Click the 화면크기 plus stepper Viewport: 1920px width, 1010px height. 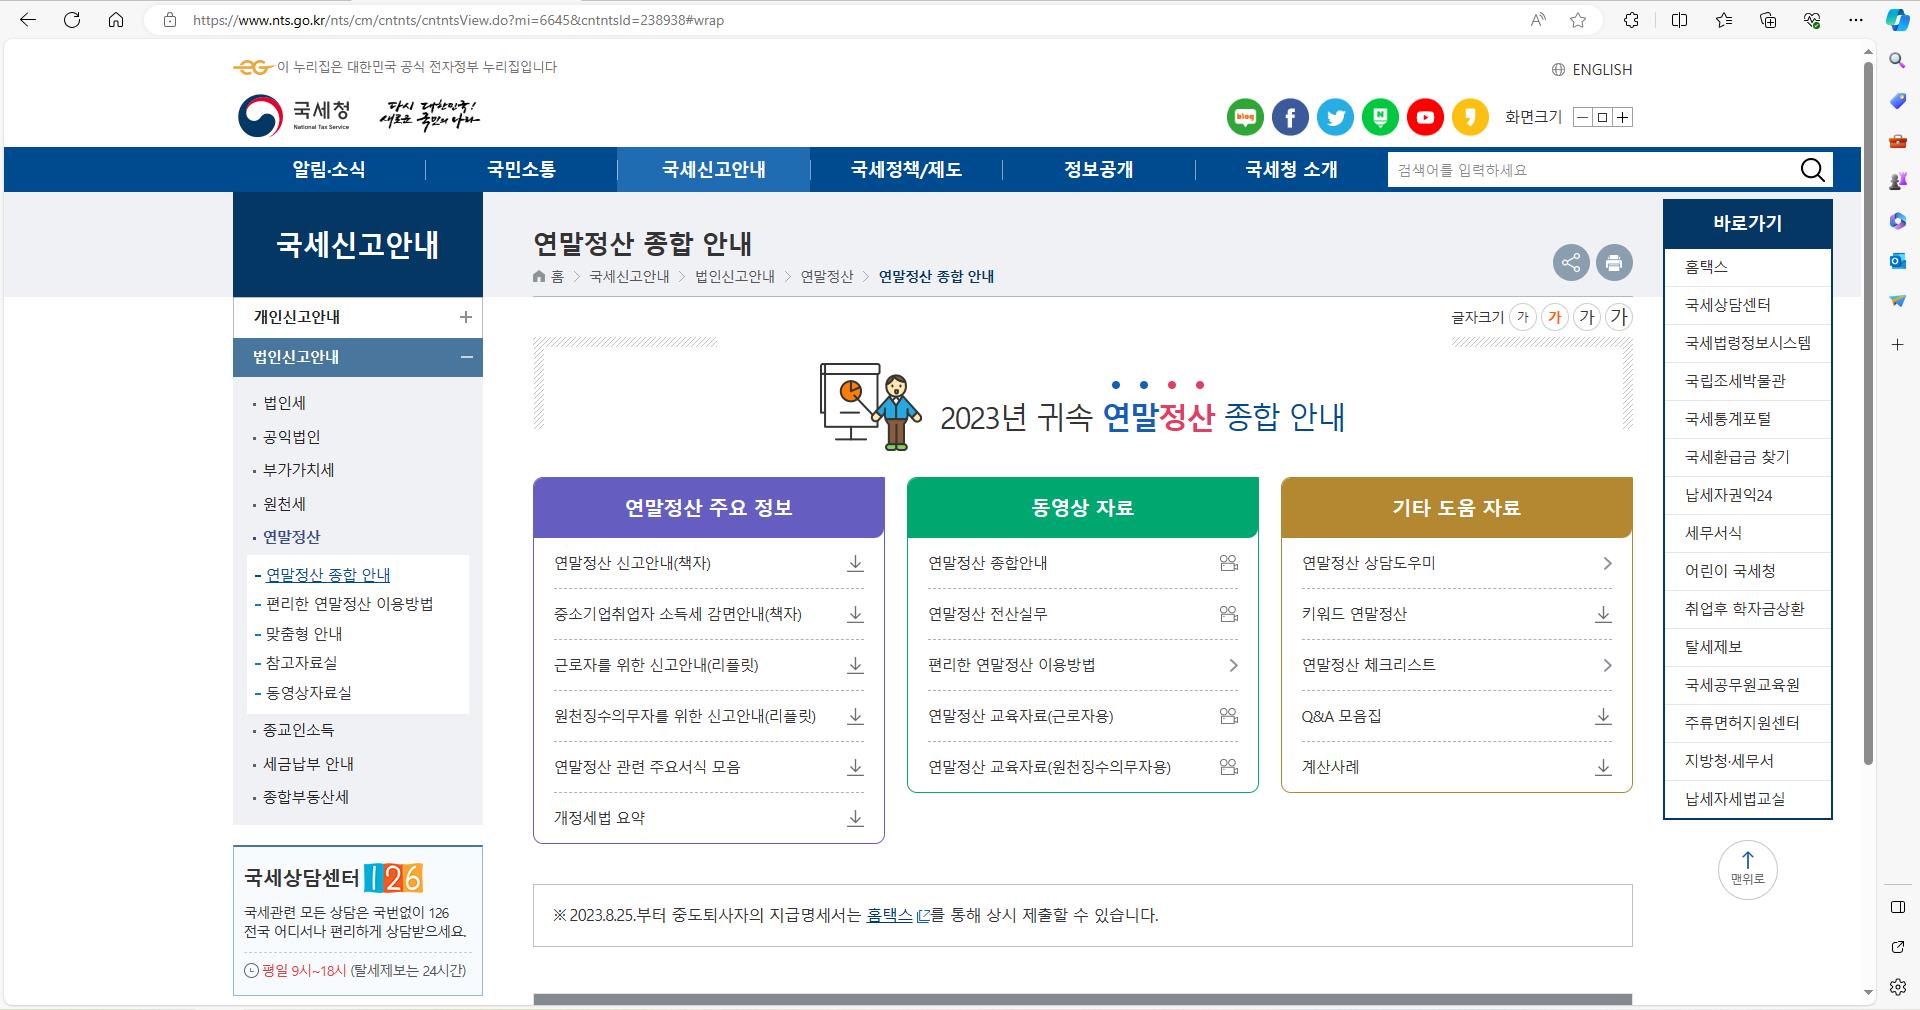[1623, 117]
